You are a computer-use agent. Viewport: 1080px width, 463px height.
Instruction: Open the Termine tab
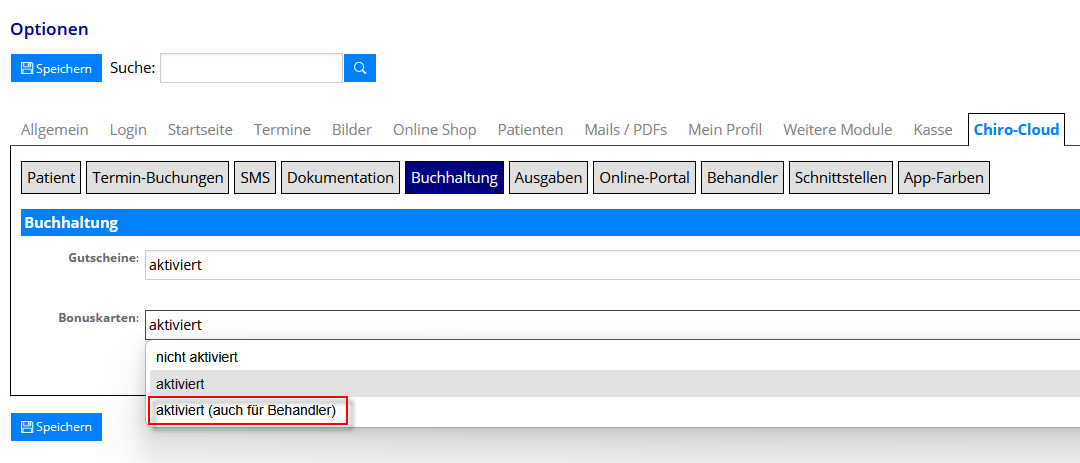(x=282, y=130)
